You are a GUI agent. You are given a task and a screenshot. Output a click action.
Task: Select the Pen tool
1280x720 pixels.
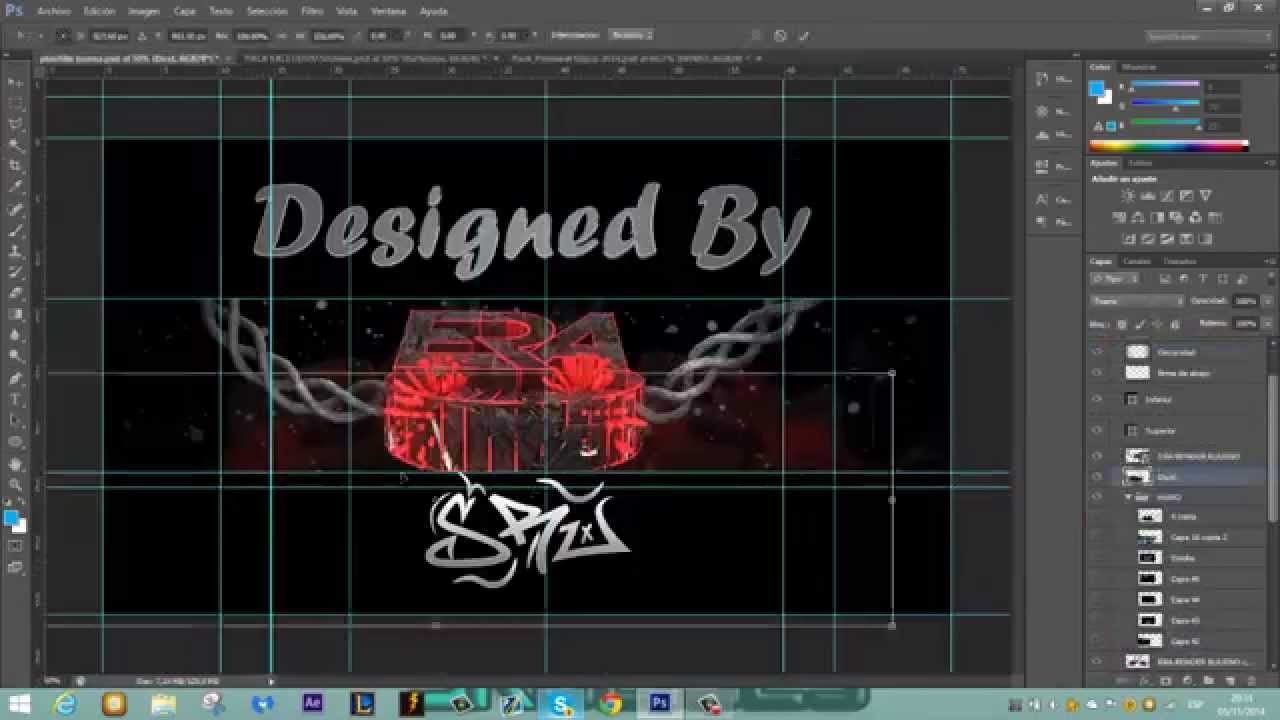point(15,378)
